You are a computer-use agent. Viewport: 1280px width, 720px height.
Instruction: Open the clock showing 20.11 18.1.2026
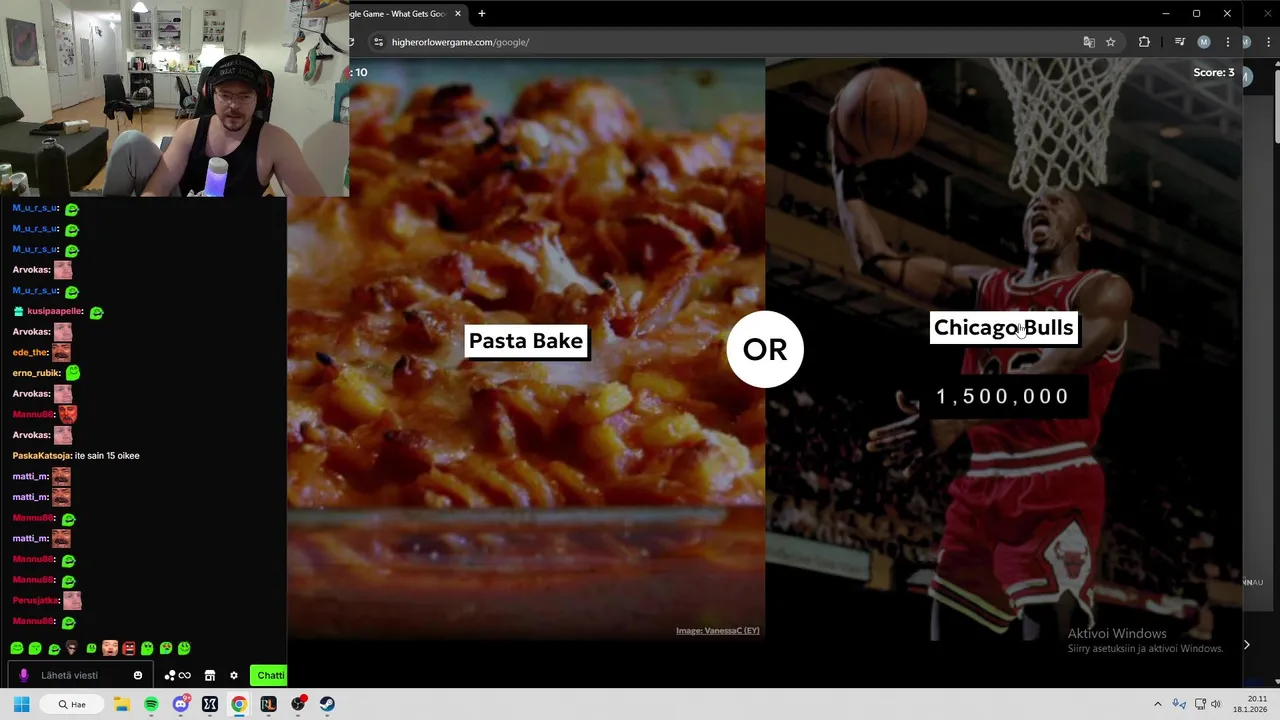[1251, 704]
